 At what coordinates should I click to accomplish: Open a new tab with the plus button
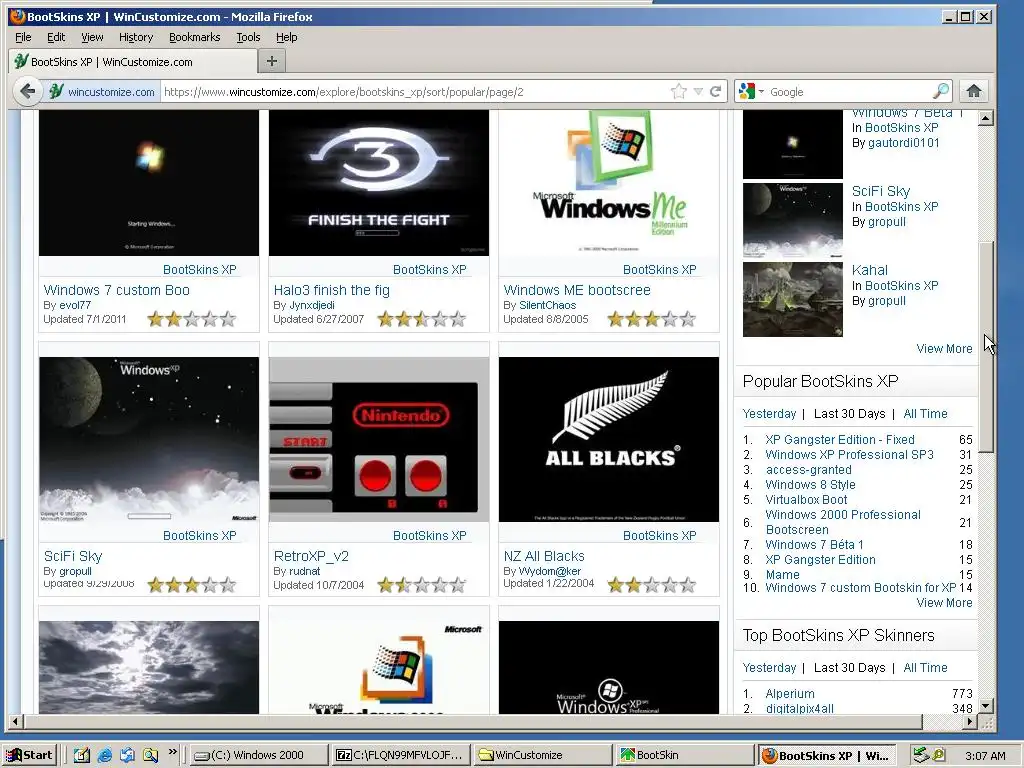[x=272, y=61]
